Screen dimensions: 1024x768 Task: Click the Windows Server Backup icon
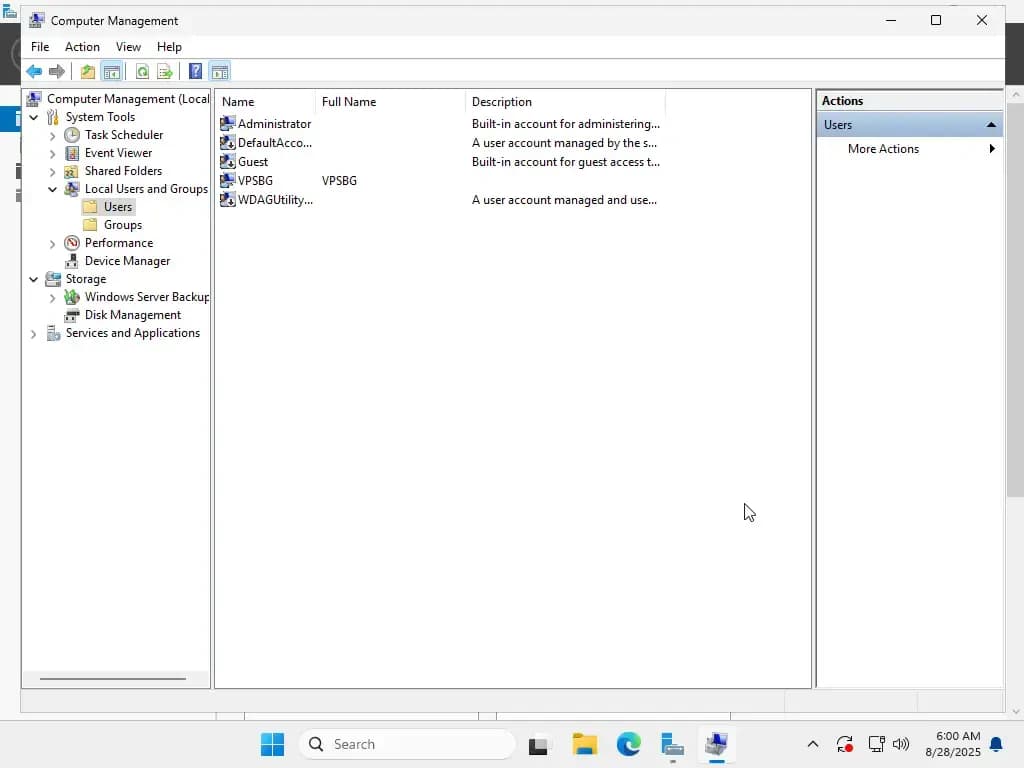click(72, 297)
